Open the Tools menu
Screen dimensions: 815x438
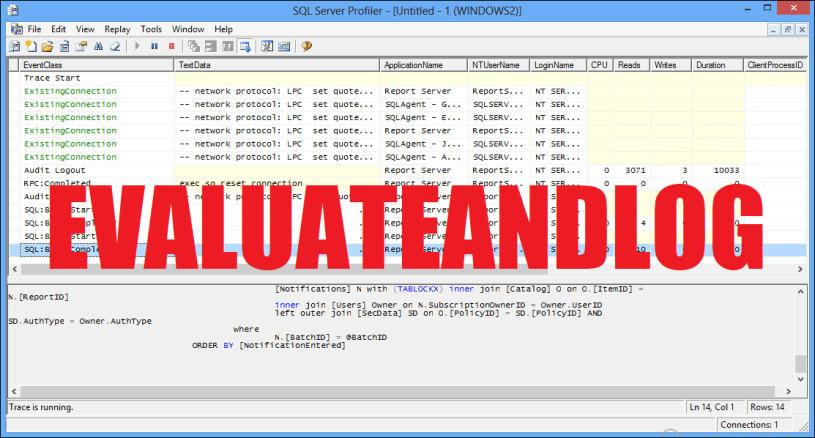coord(151,30)
